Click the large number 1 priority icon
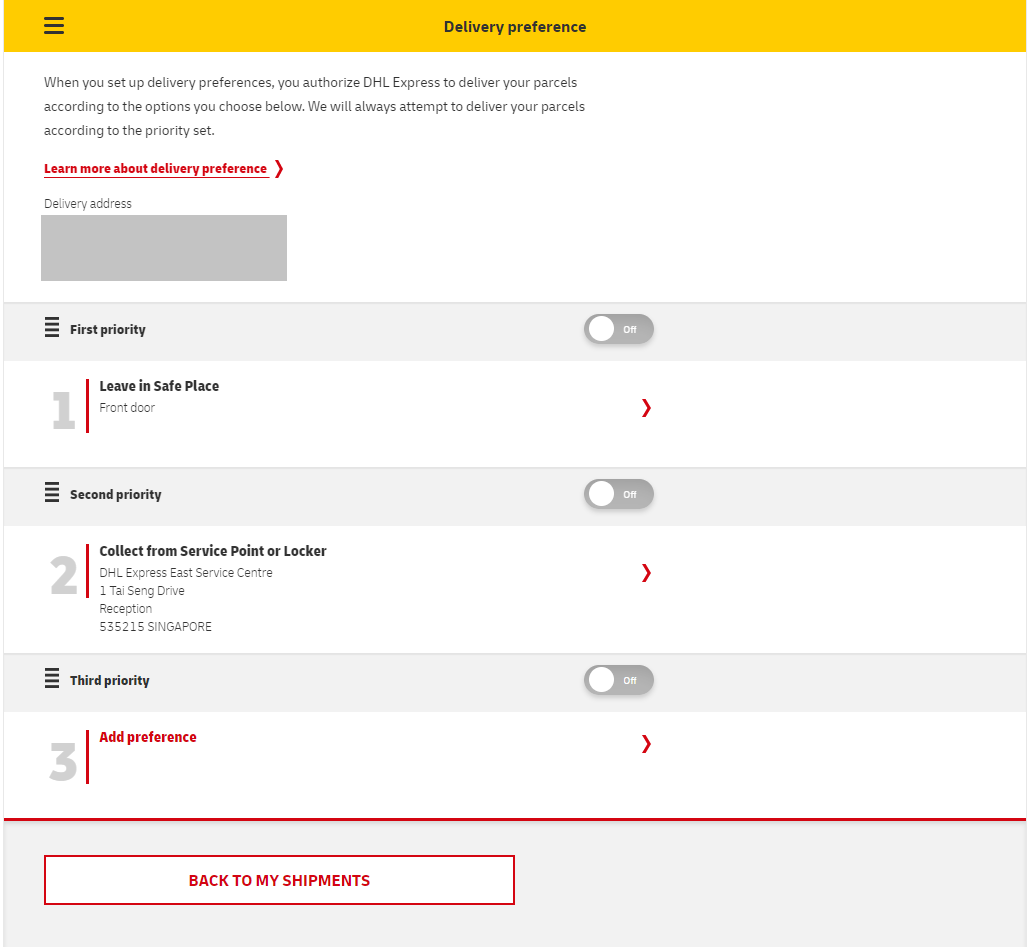Screen dimensions: 1029x947 63,411
